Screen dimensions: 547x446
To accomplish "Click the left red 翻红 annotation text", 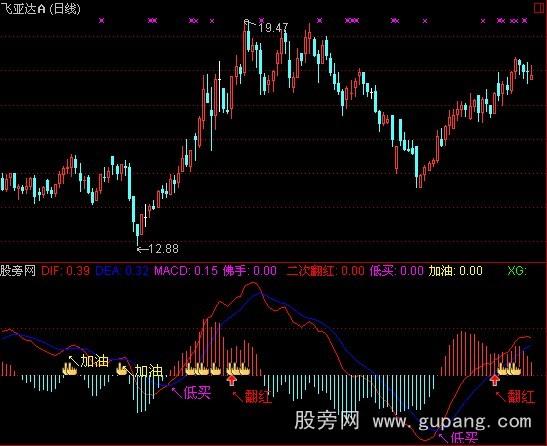I will (258, 397).
